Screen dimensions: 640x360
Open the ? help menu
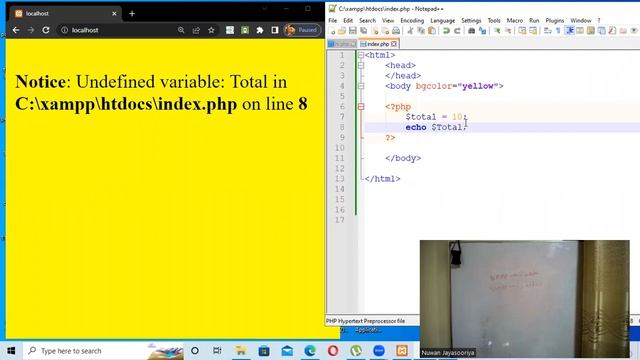click(599, 20)
